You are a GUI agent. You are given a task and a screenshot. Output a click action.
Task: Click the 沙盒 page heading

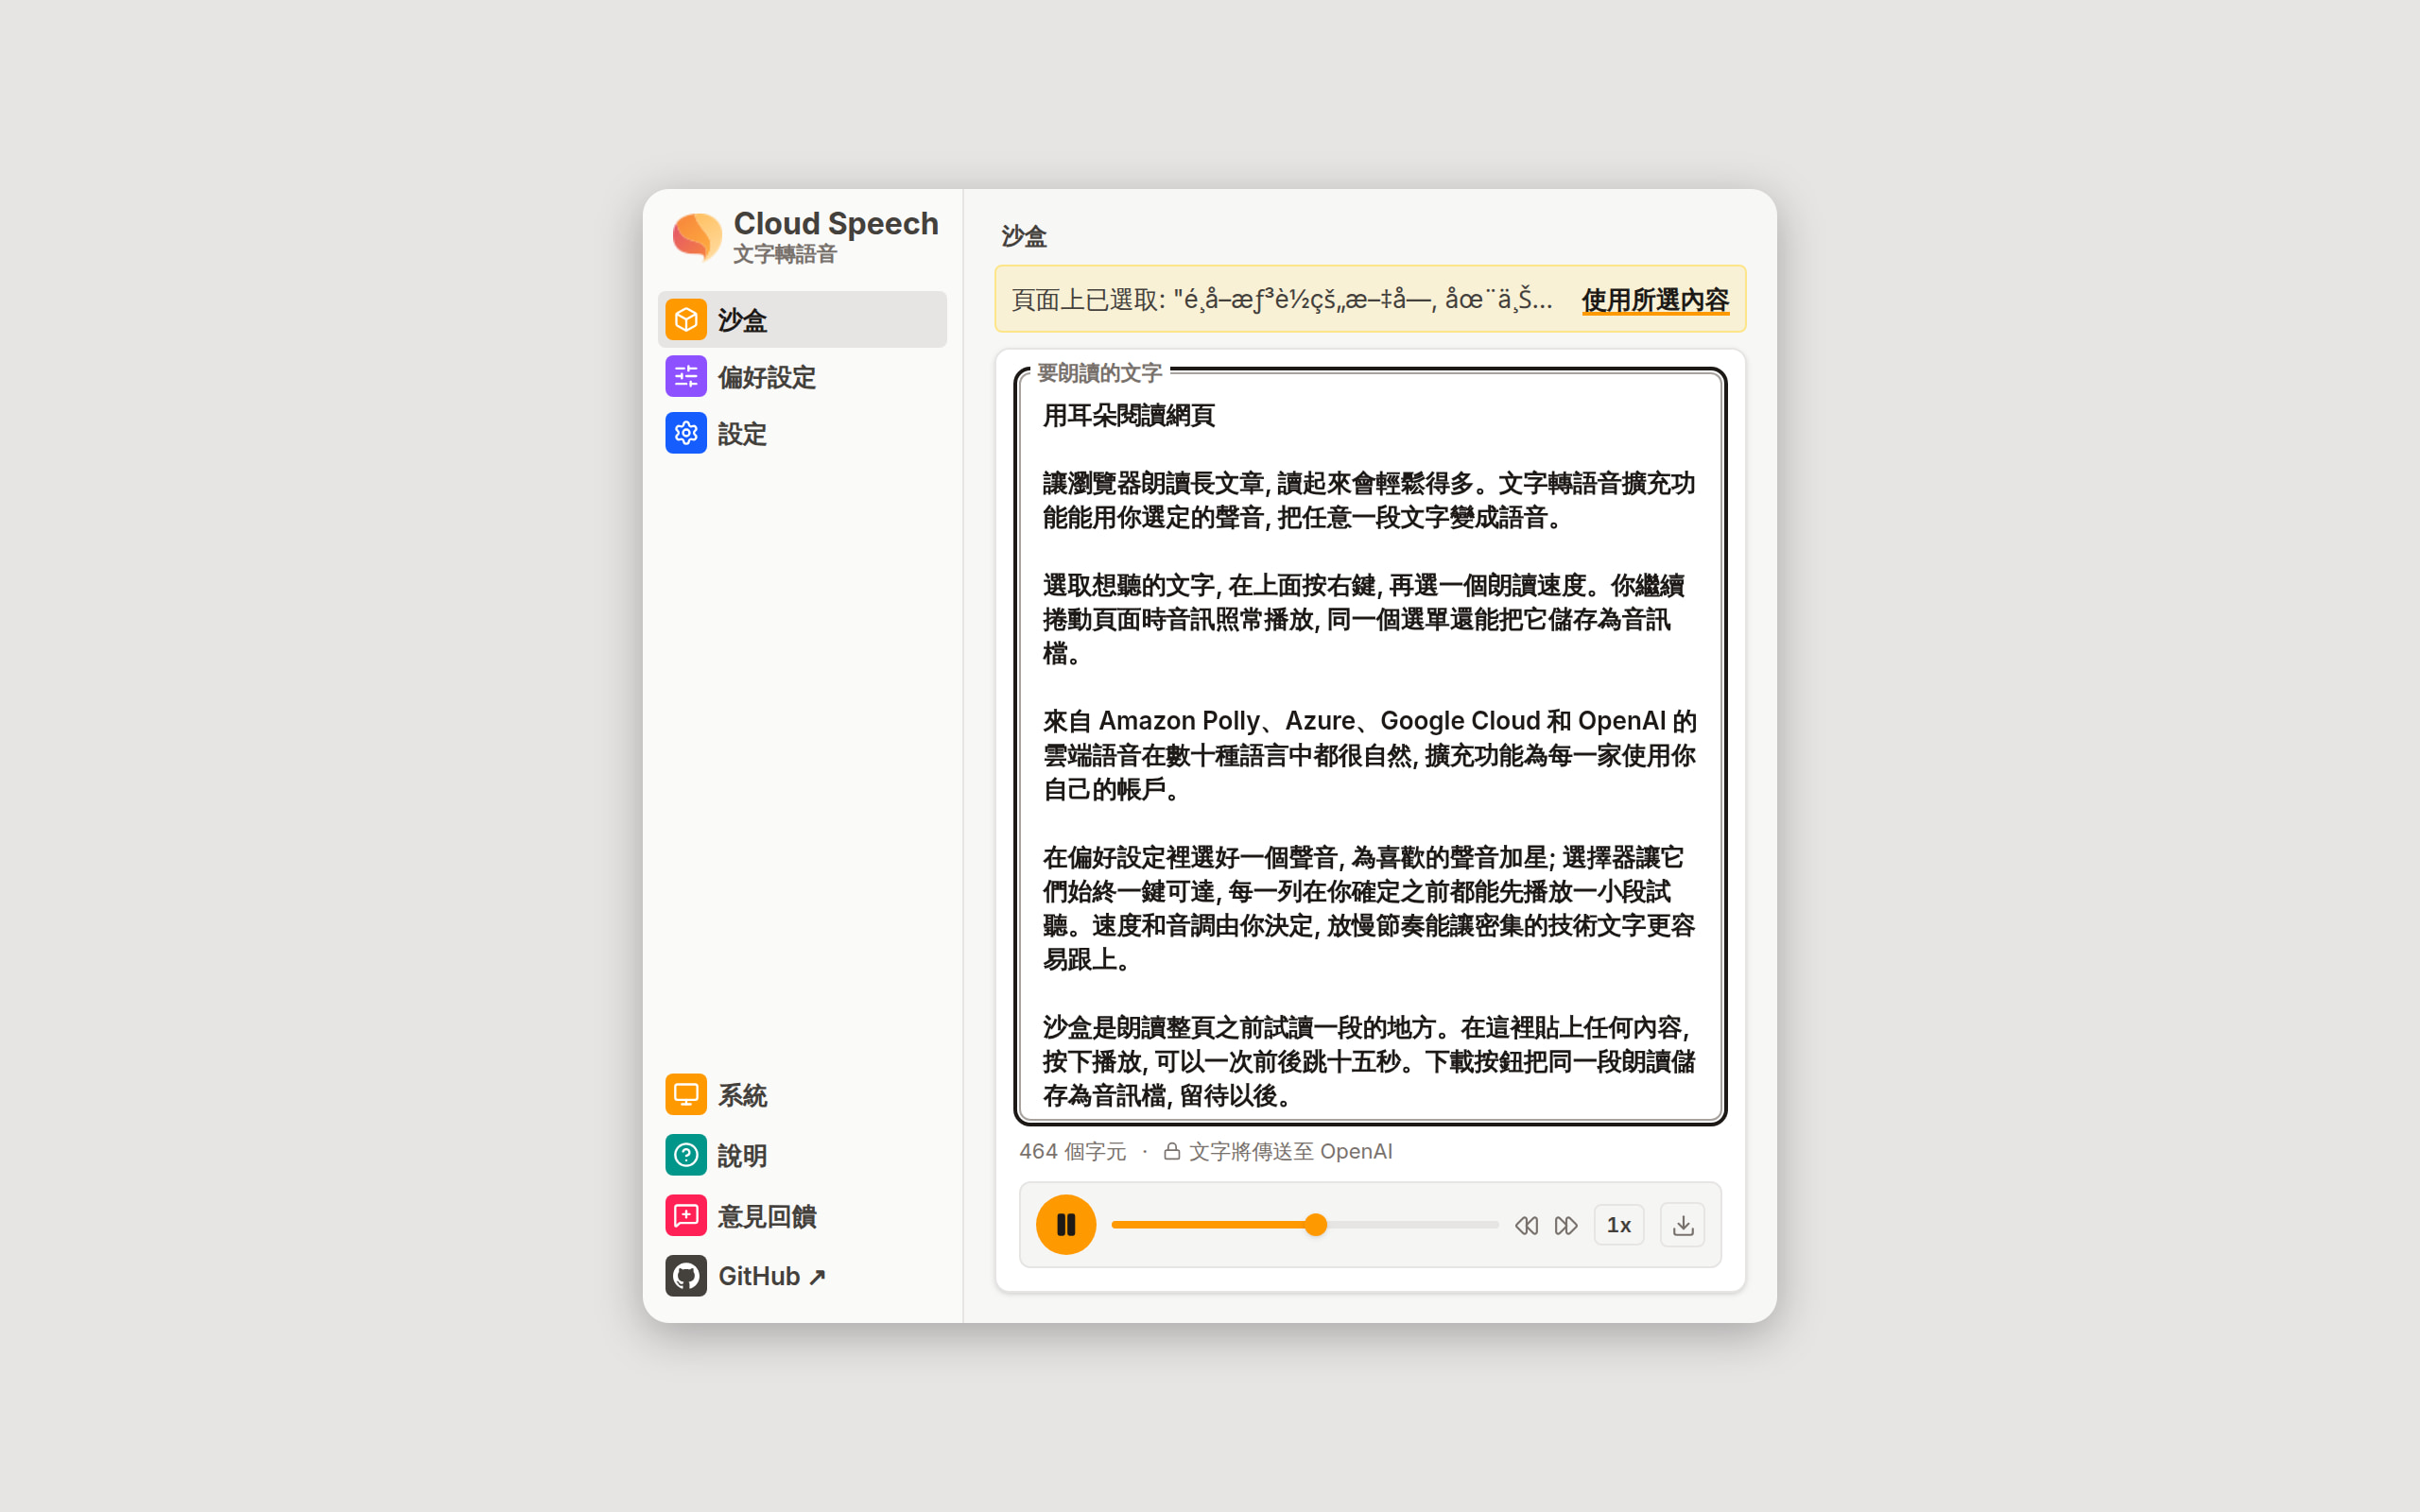[1024, 236]
